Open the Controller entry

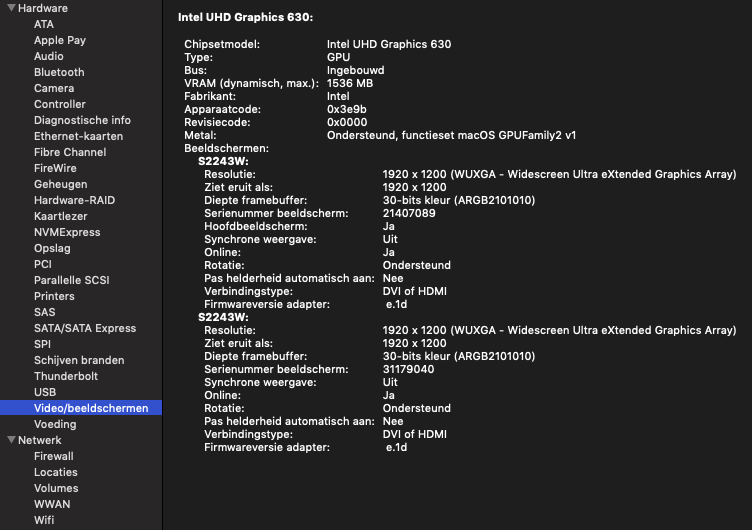coord(59,104)
